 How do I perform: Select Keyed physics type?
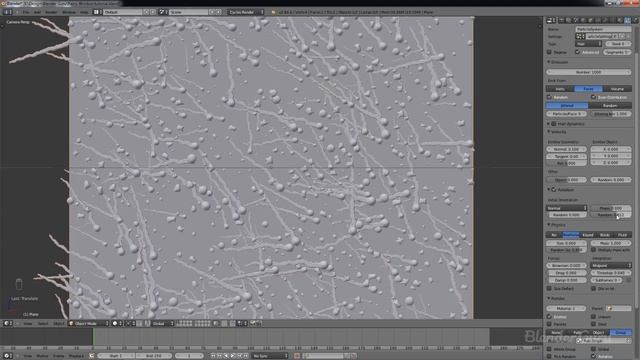click(x=588, y=235)
